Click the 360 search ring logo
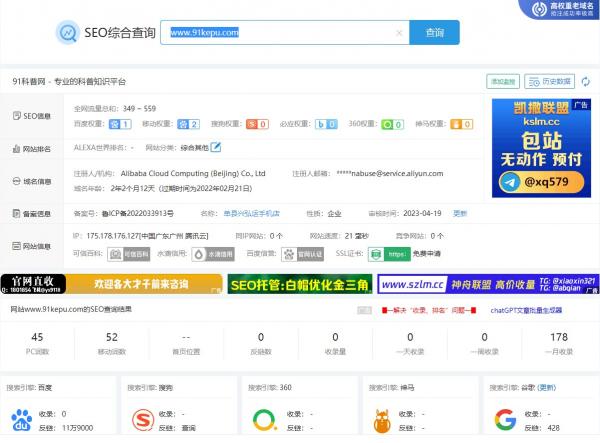600x443 pixels. pos(264,420)
